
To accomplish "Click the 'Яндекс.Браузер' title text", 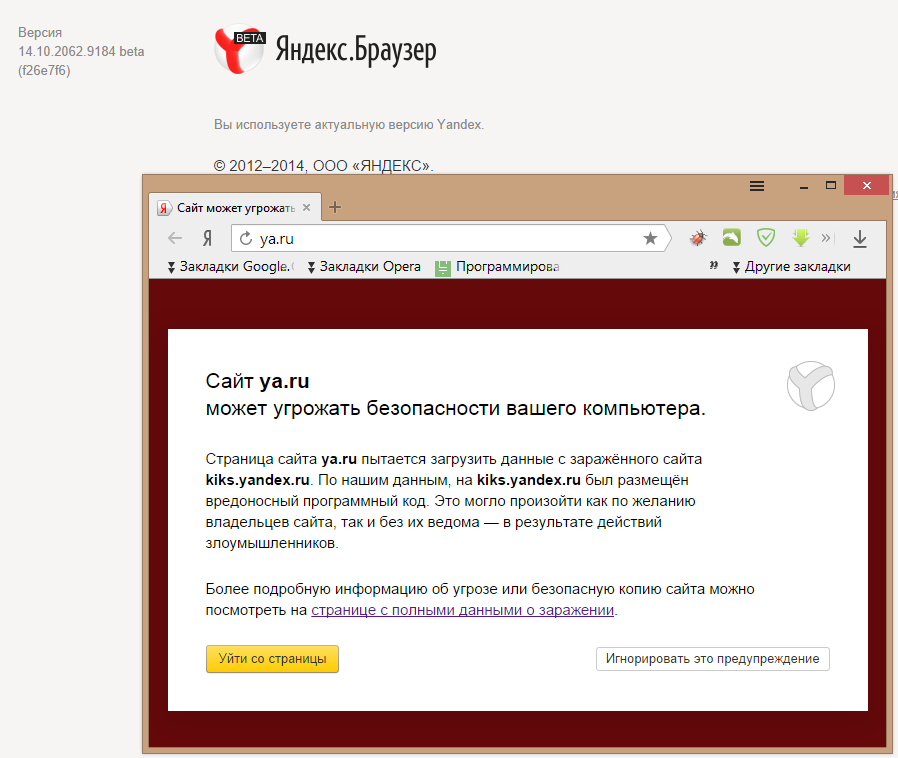I will (356, 50).
